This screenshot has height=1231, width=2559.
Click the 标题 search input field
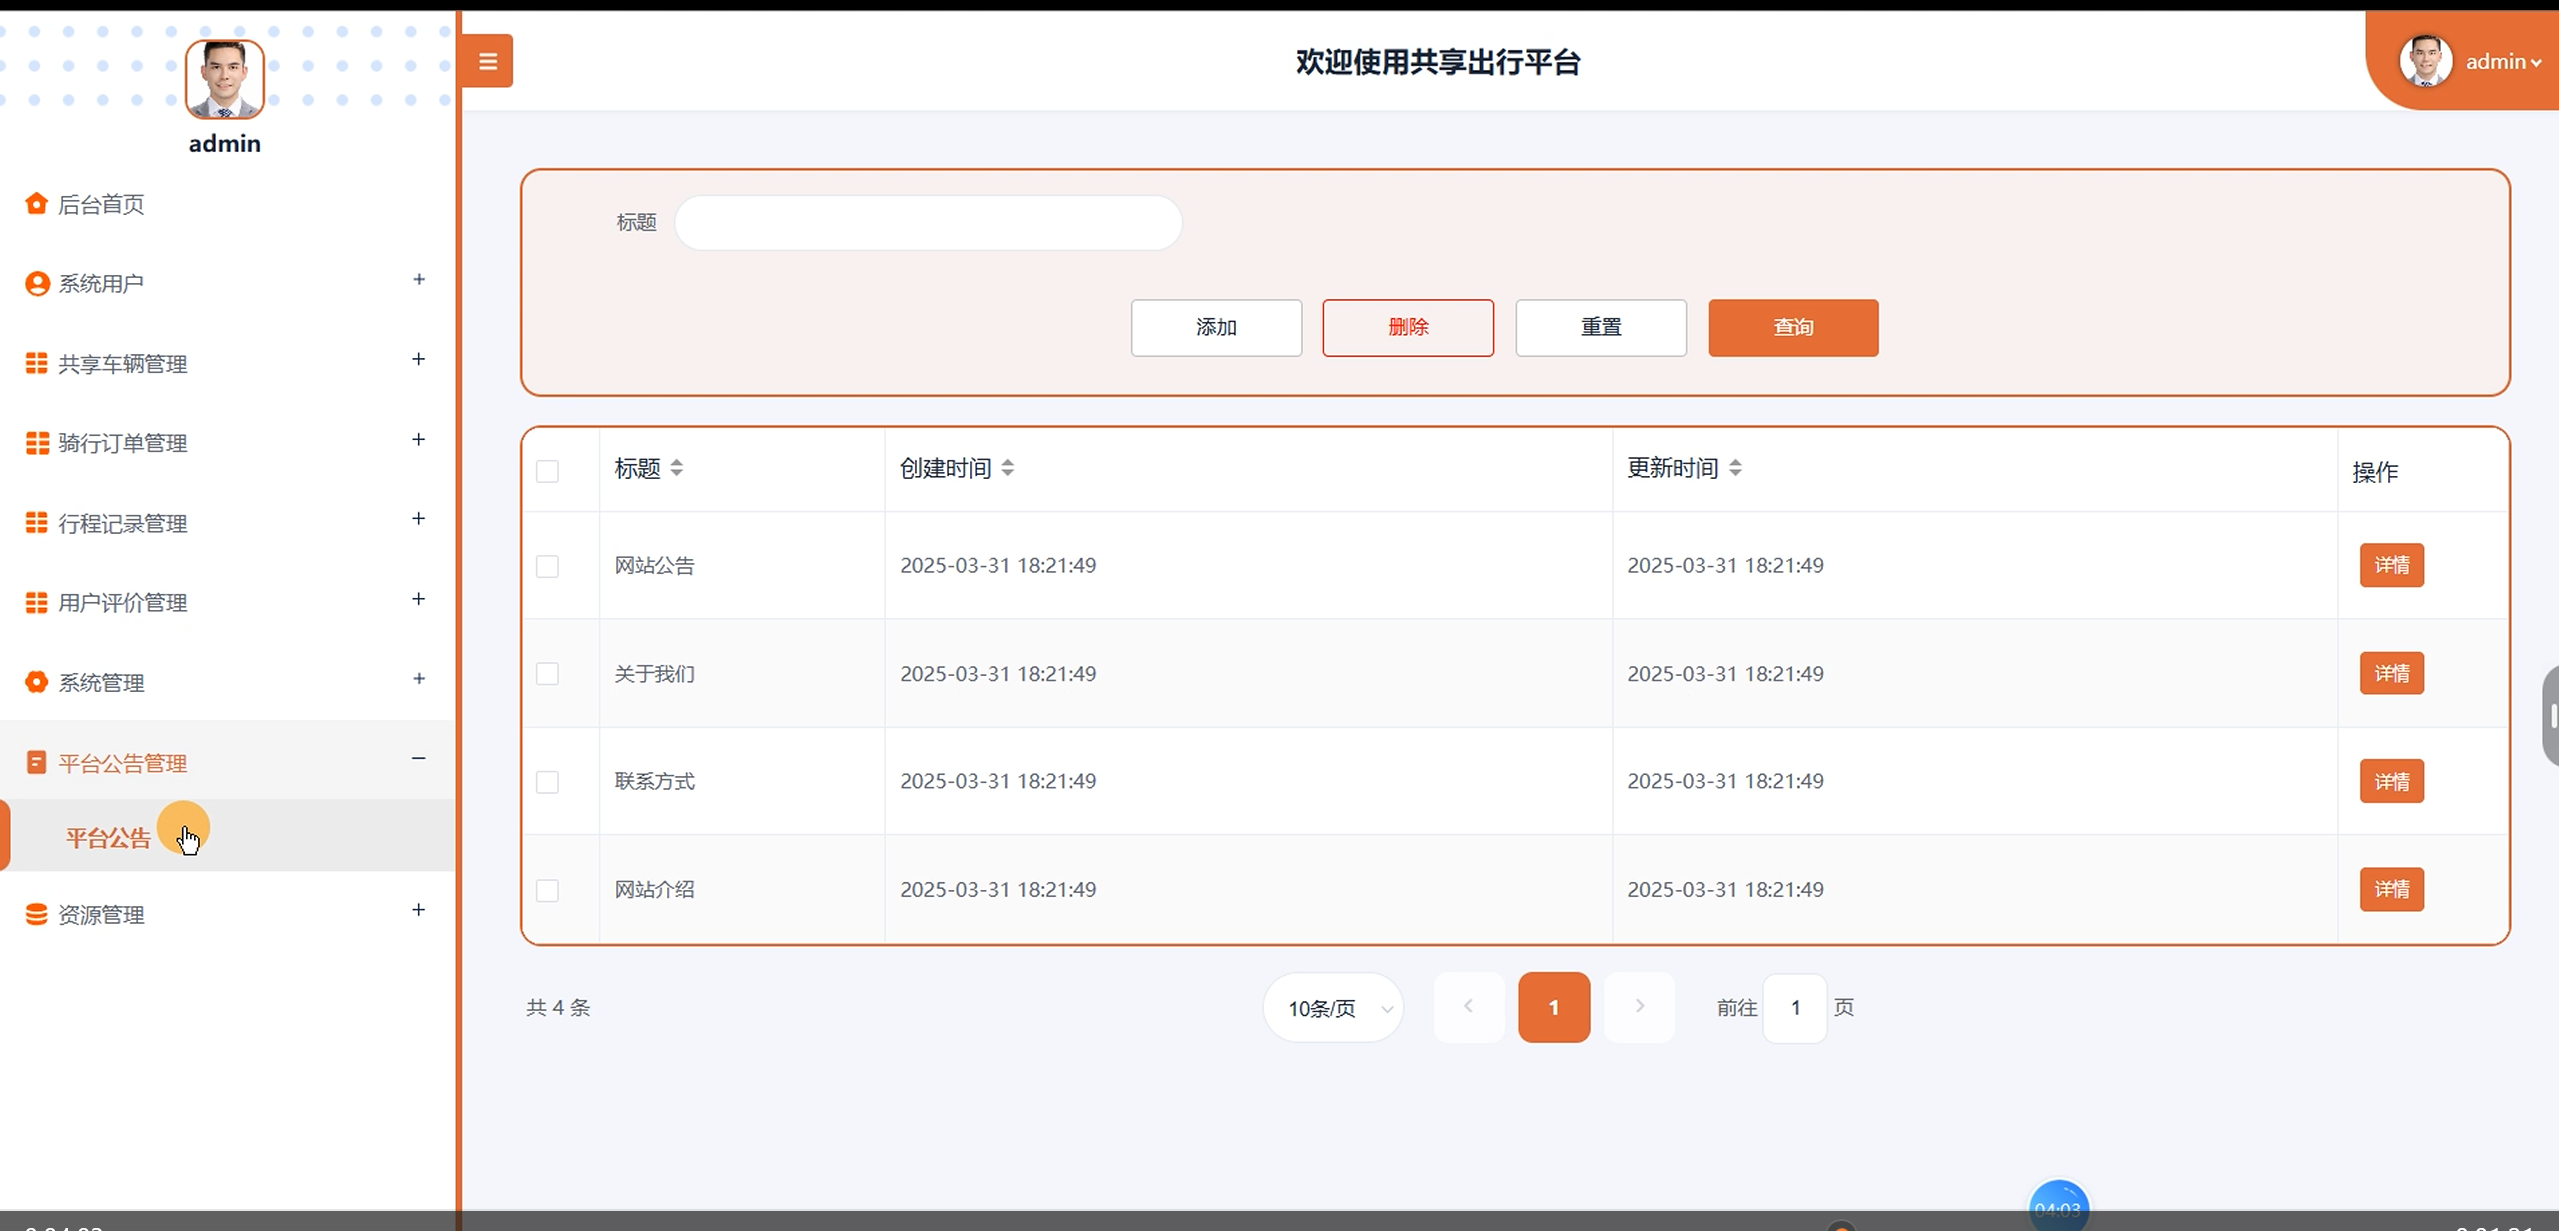click(928, 222)
